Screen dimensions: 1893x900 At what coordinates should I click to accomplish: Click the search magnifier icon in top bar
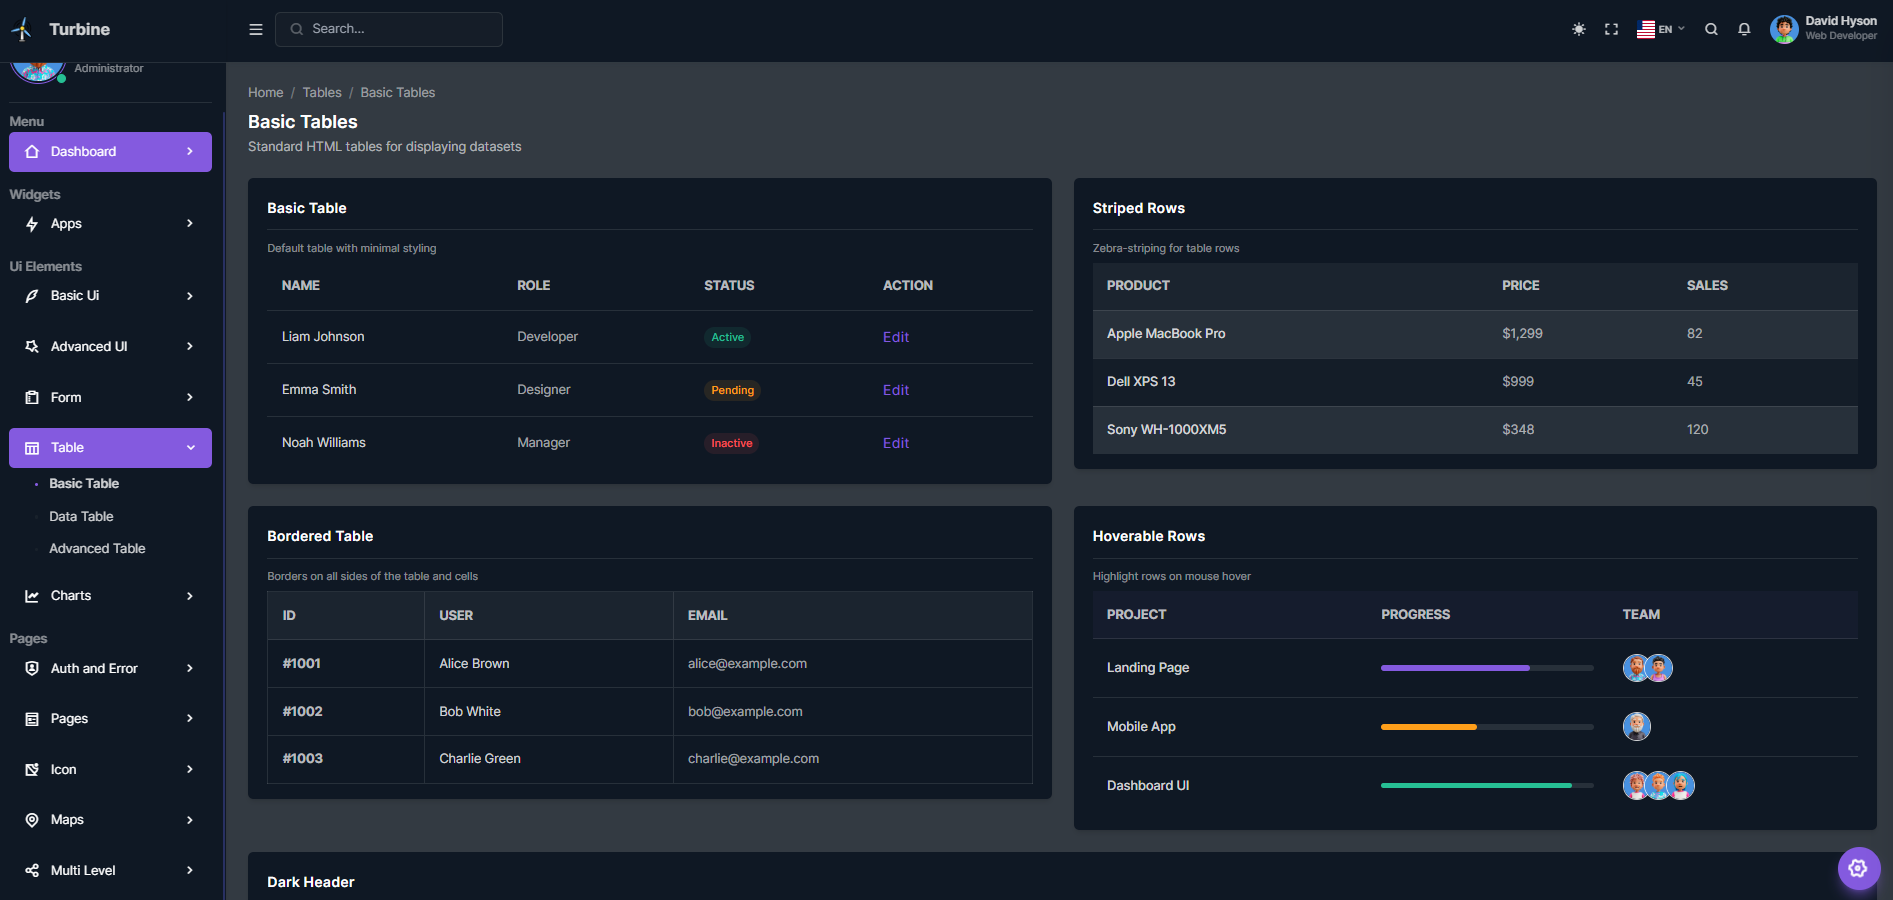click(x=1711, y=29)
